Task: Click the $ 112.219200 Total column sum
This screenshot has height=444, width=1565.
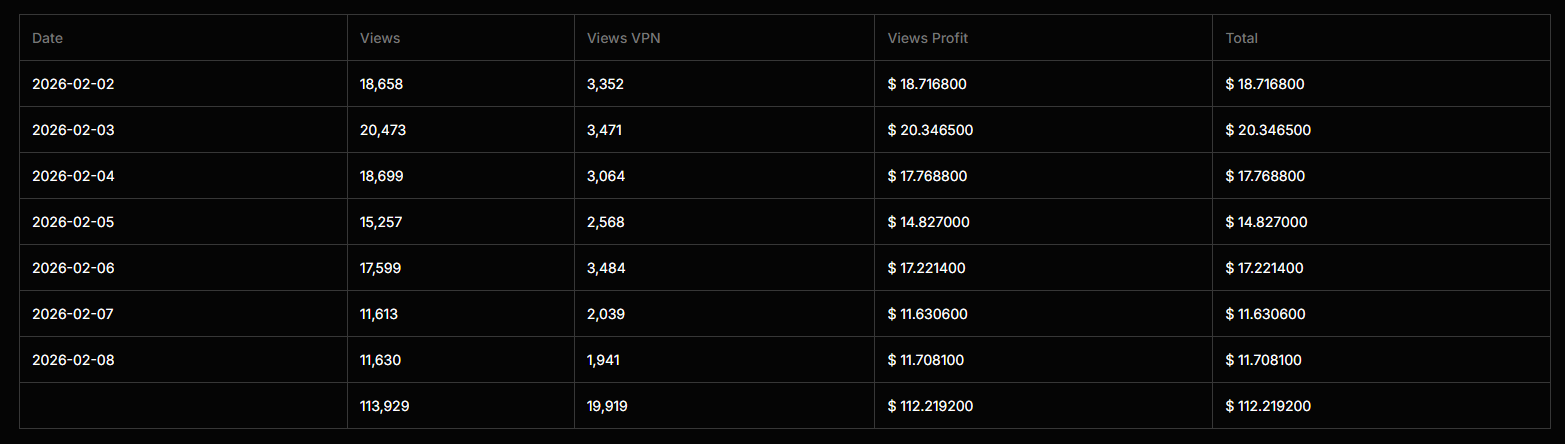Action: (x=1269, y=406)
